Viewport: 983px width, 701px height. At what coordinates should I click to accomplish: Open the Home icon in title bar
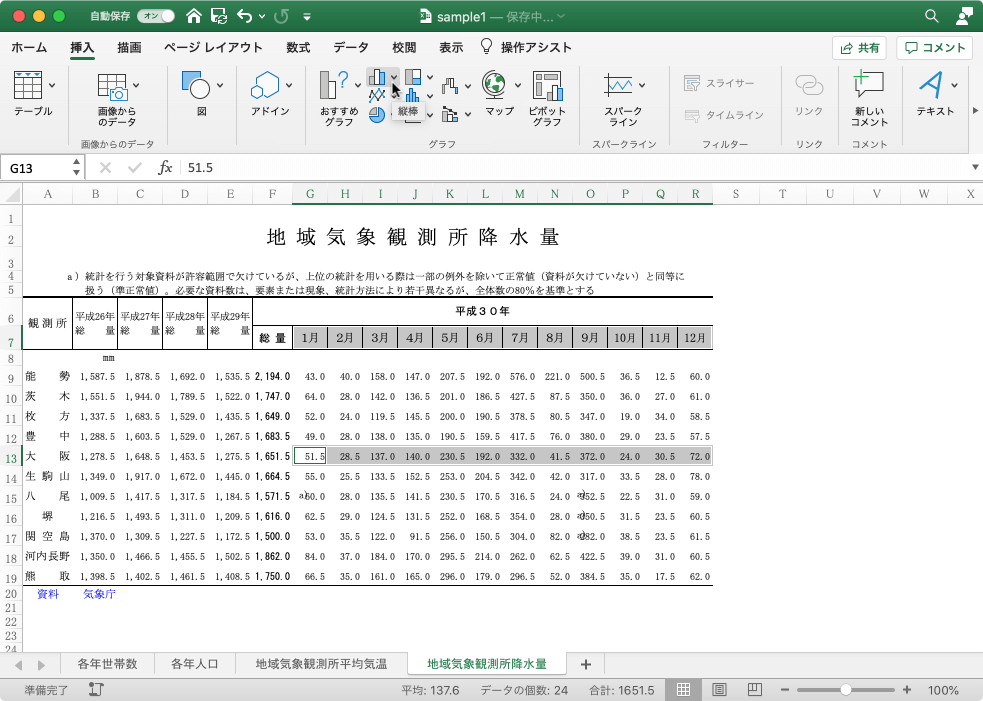pyautogui.click(x=194, y=16)
